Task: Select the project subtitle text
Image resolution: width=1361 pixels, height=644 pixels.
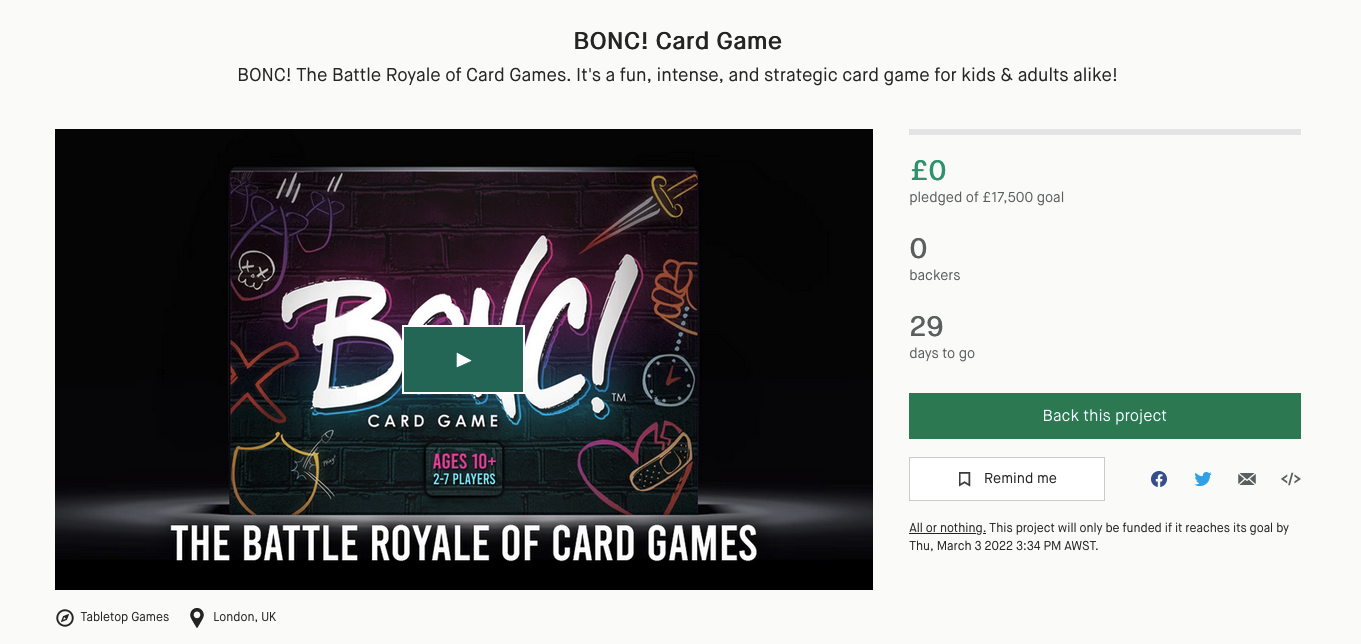Action: pos(677,74)
